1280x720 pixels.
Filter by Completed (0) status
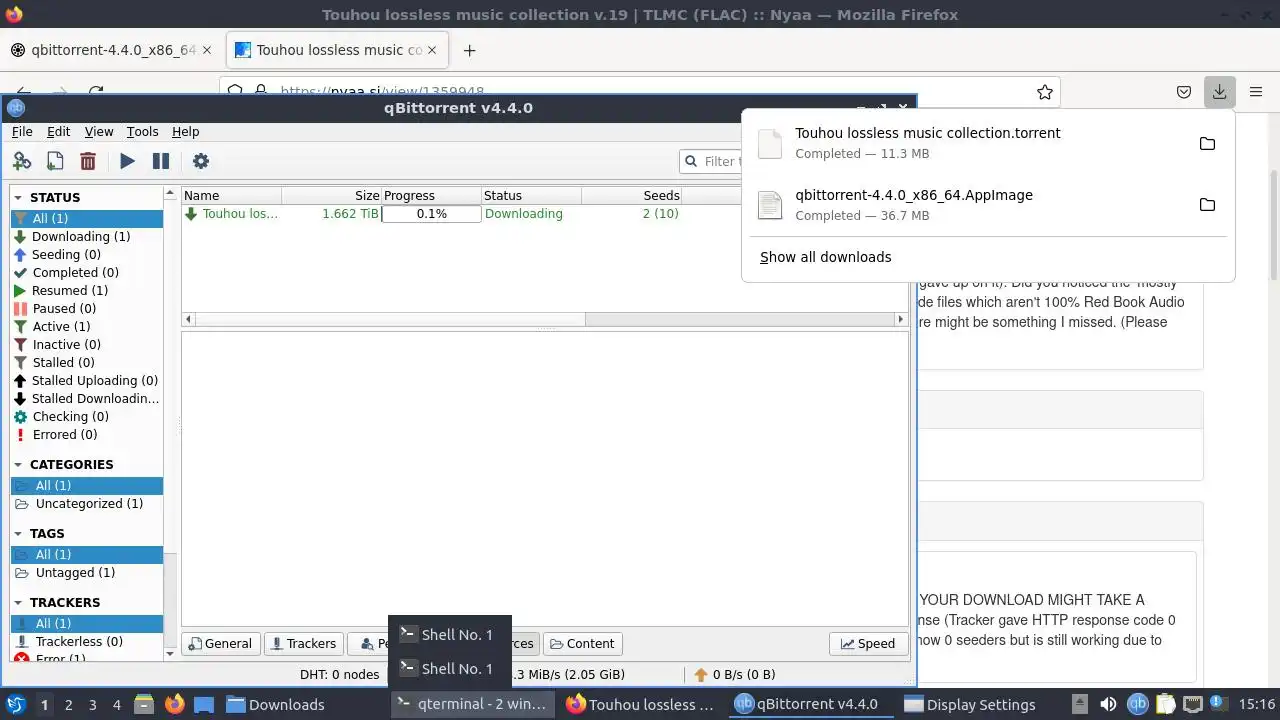pyautogui.click(x=87, y=272)
